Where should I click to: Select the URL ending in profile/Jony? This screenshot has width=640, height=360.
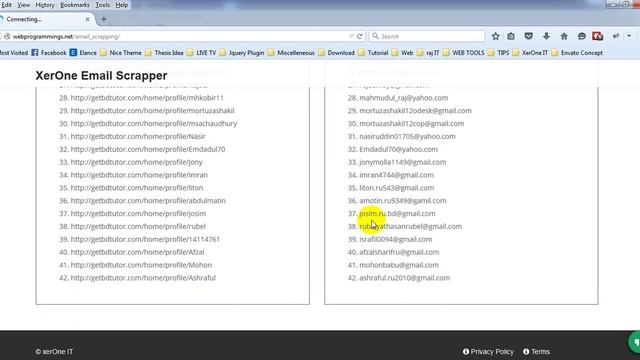coord(137,162)
